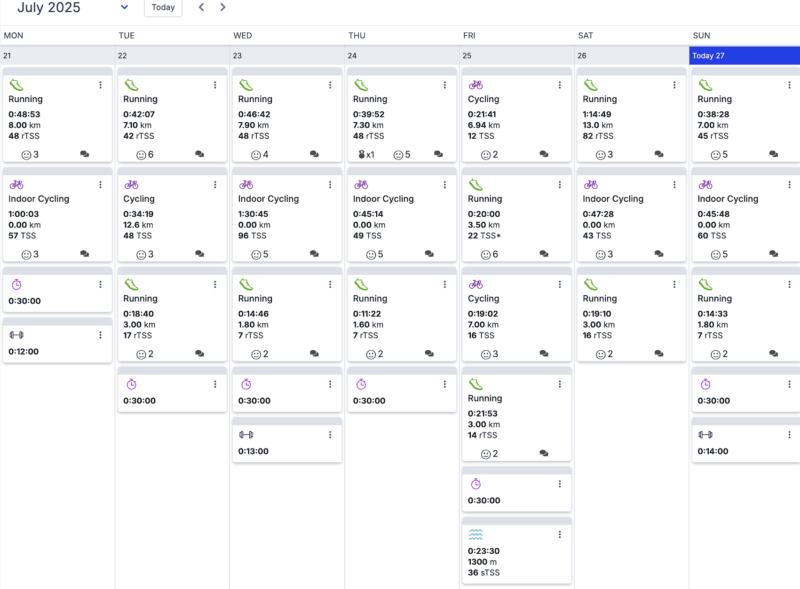Open options menu of Monday's 8.00 km run
The image size is (800, 589).
coord(101,85)
